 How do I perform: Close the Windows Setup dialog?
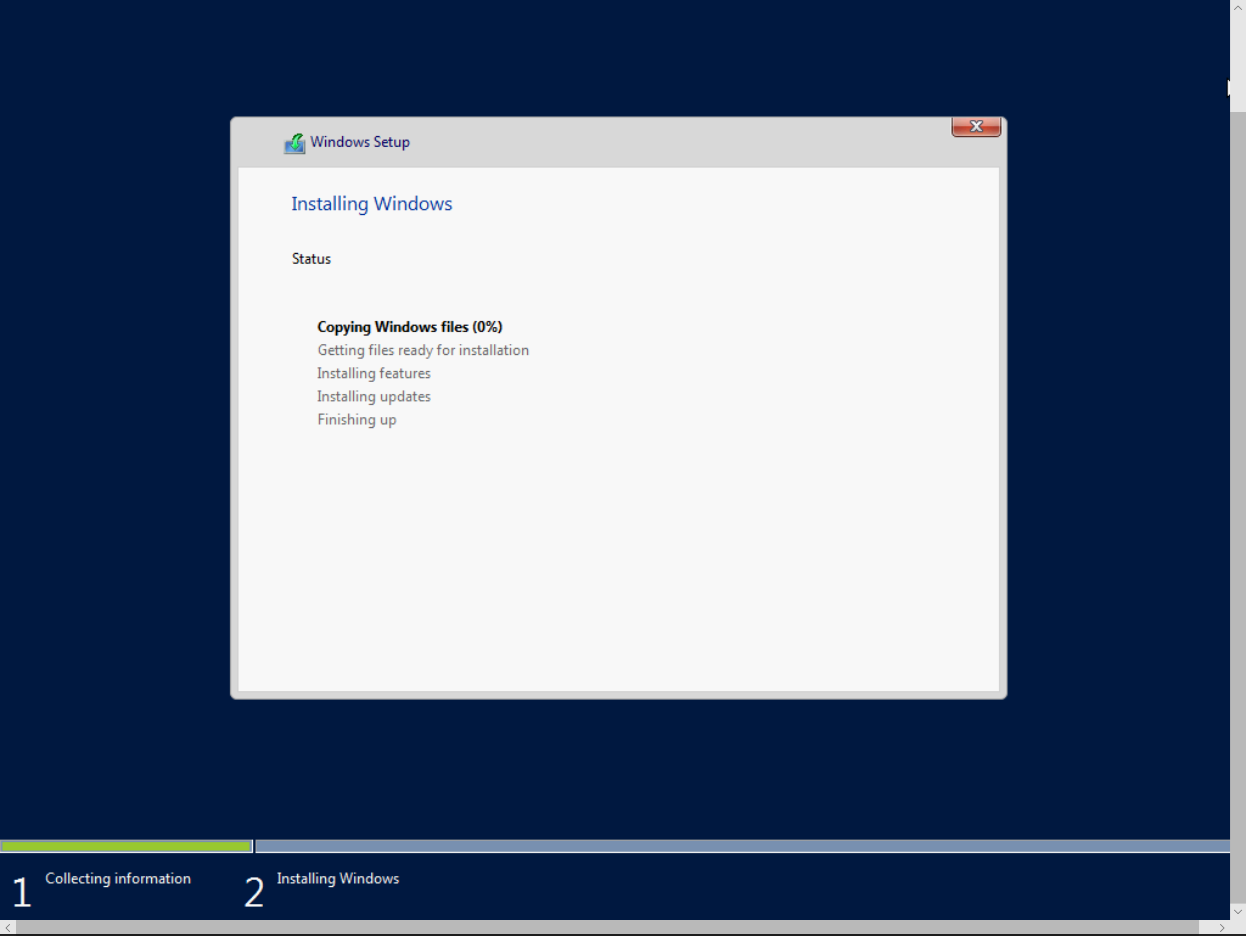point(976,126)
